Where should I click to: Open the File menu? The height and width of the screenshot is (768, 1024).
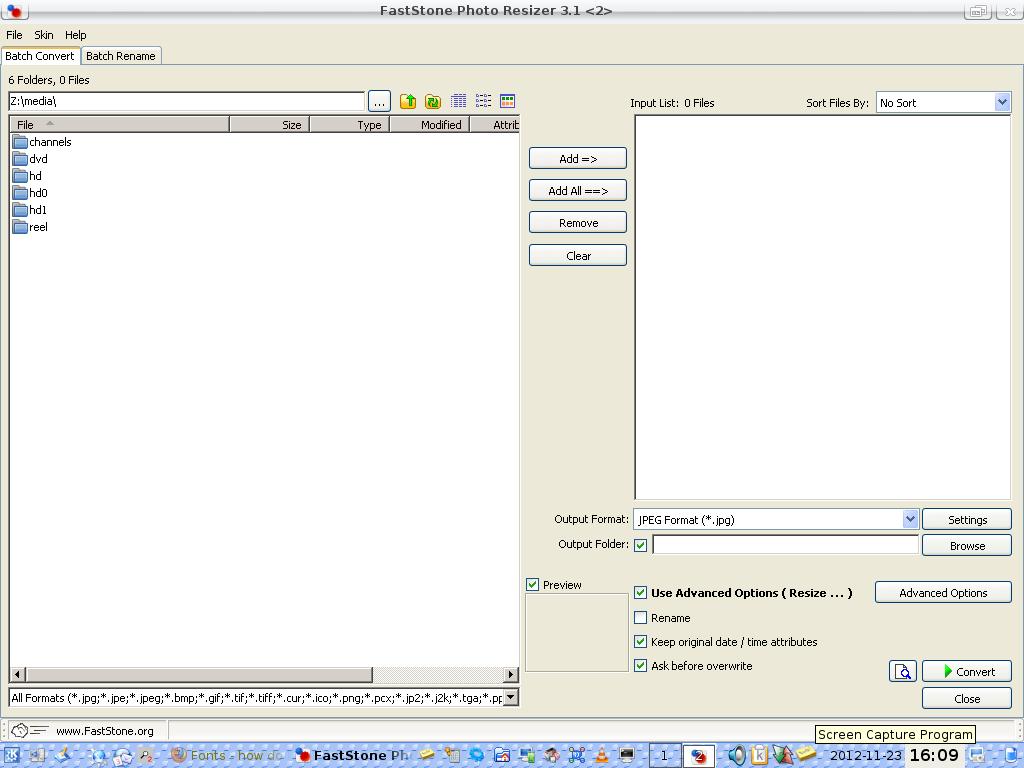[x=14, y=35]
